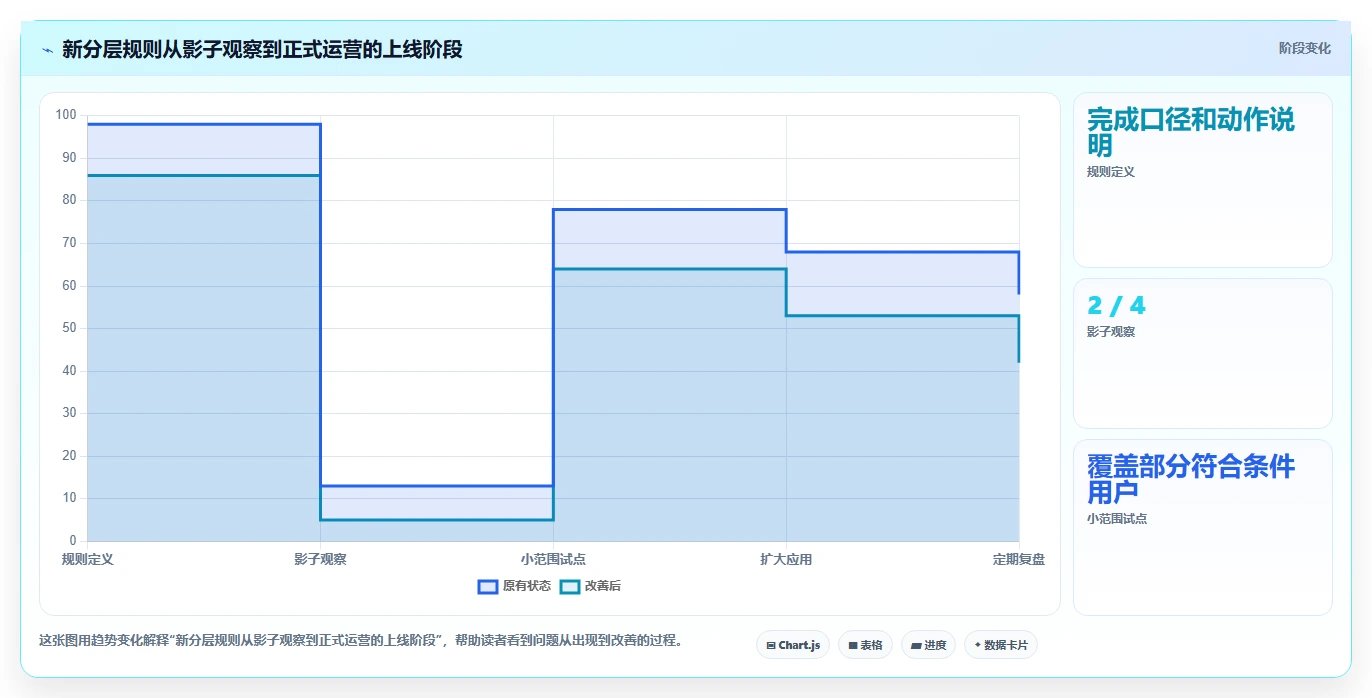
Task: Open the 覆盖部分符合条件用户 card
Action: (1203, 528)
